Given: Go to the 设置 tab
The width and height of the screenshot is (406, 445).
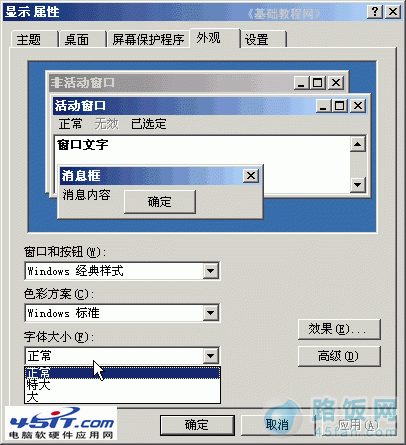Looking at the screenshot, I should coord(263,39).
